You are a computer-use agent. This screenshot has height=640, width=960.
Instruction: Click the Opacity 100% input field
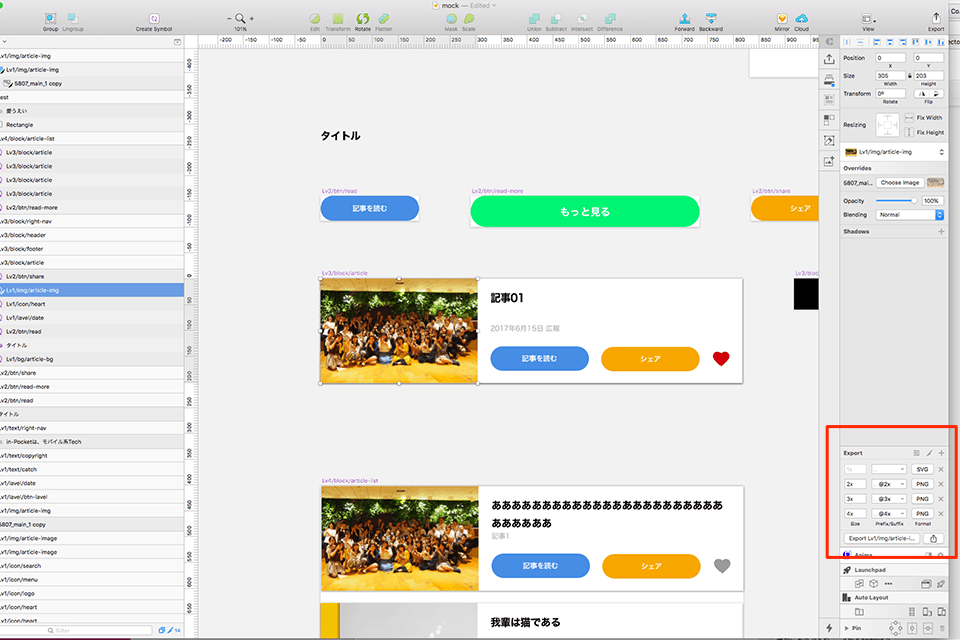(x=932, y=201)
